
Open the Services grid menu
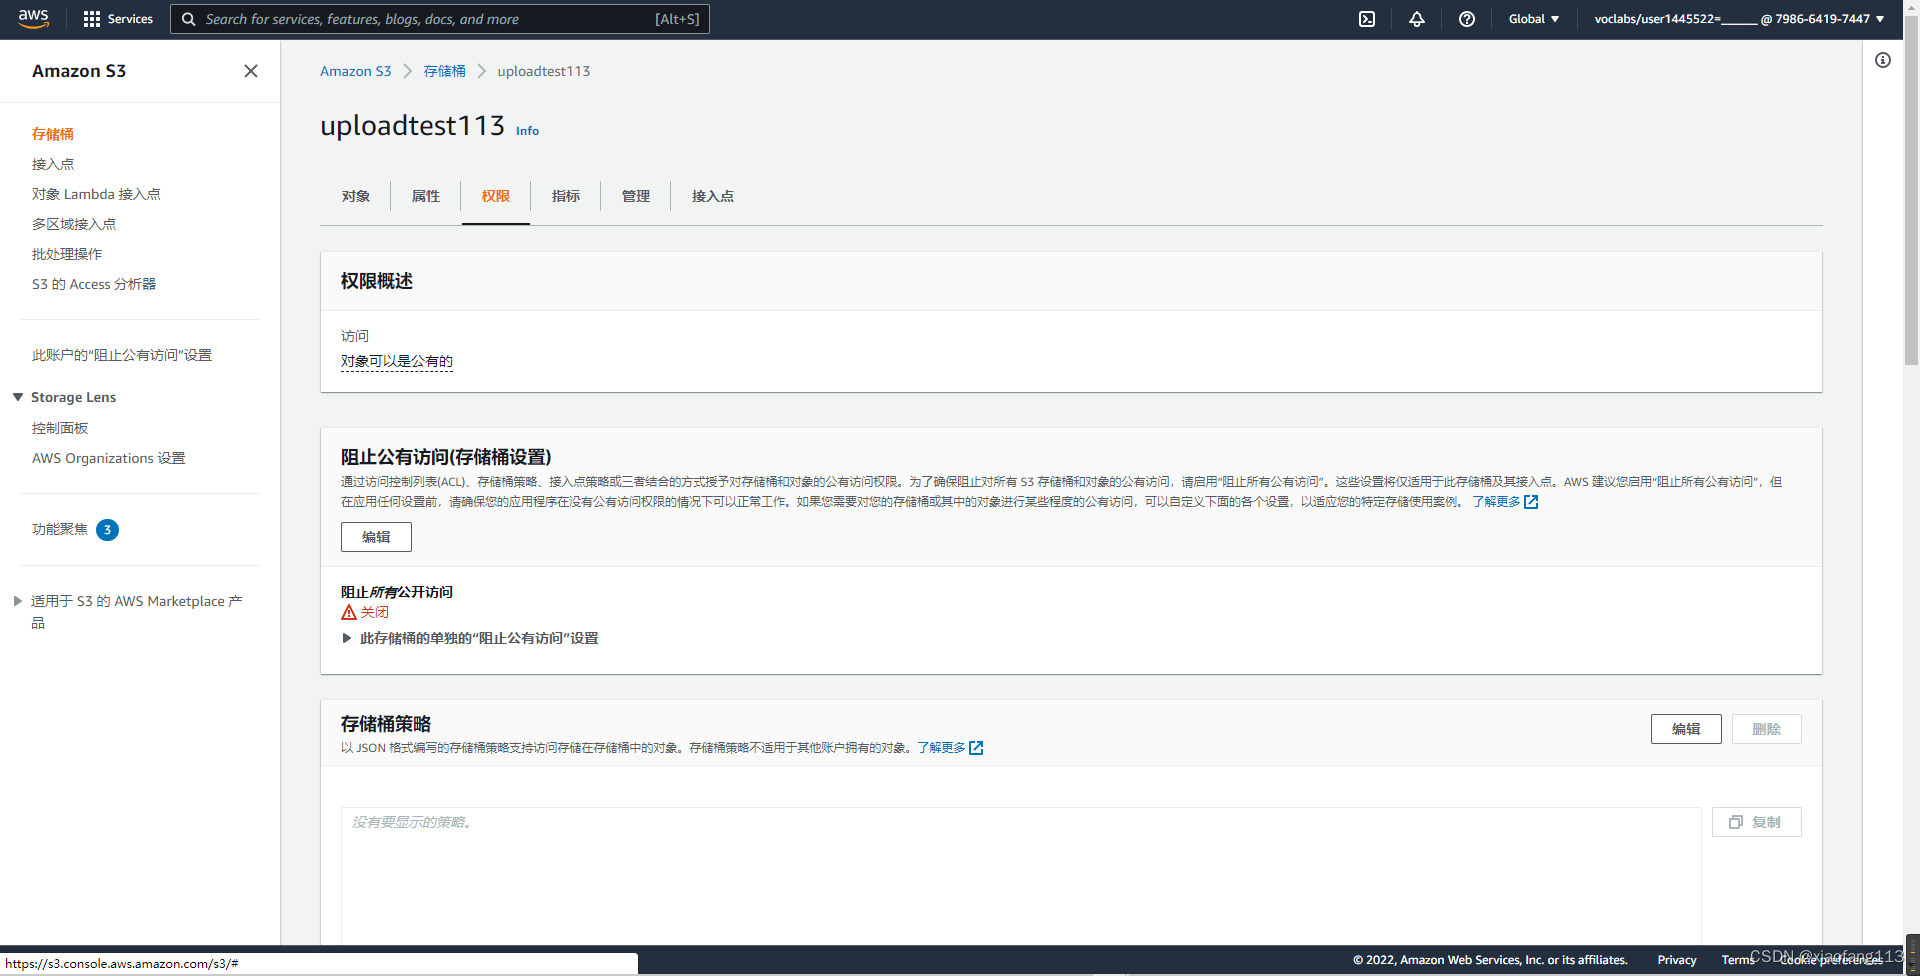point(118,19)
